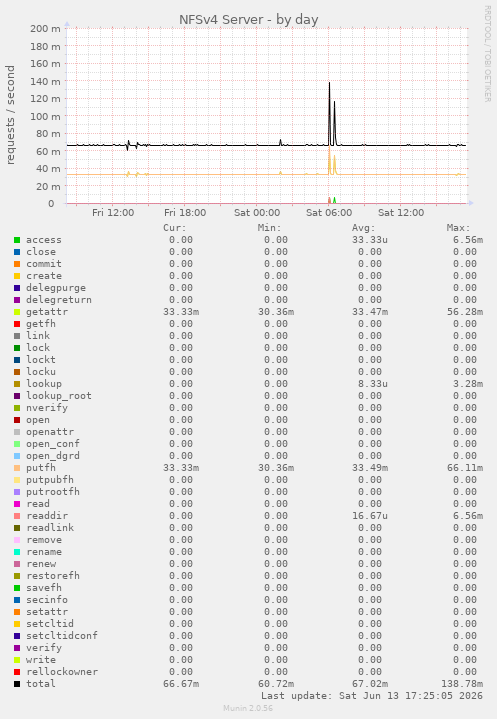Click the readdir legend color swatch
The height and width of the screenshot is (719, 497).
point(17,516)
